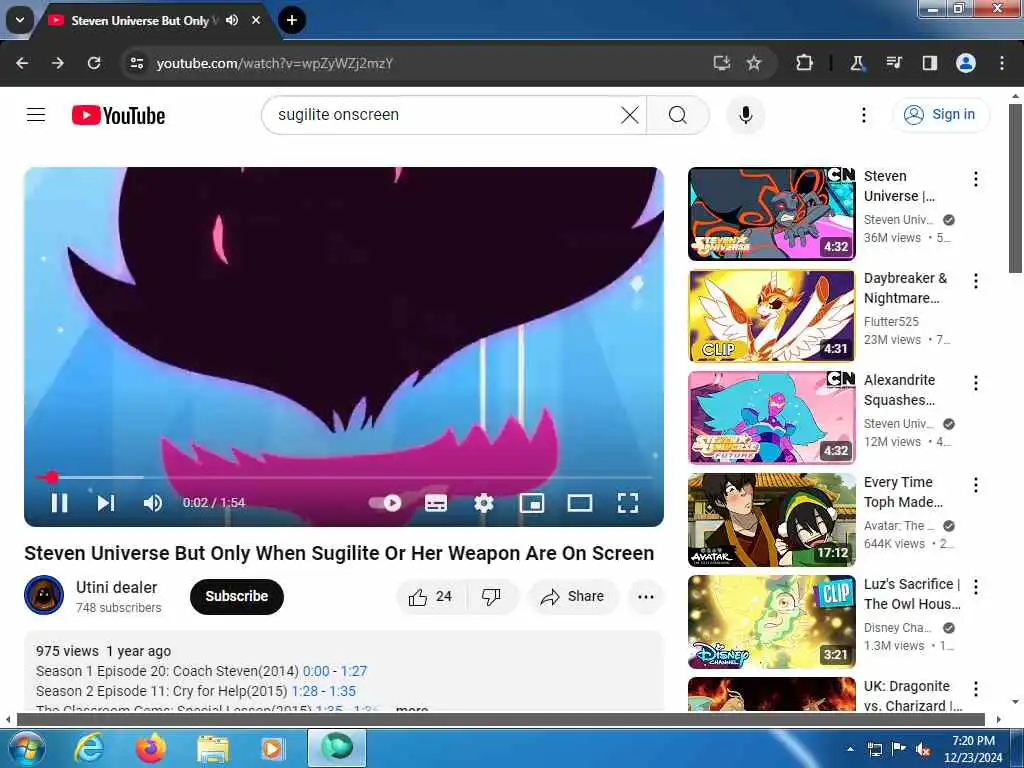This screenshot has width=1024, height=768.
Task: Open options for Luz's Sacrifice video
Action: (x=975, y=586)
